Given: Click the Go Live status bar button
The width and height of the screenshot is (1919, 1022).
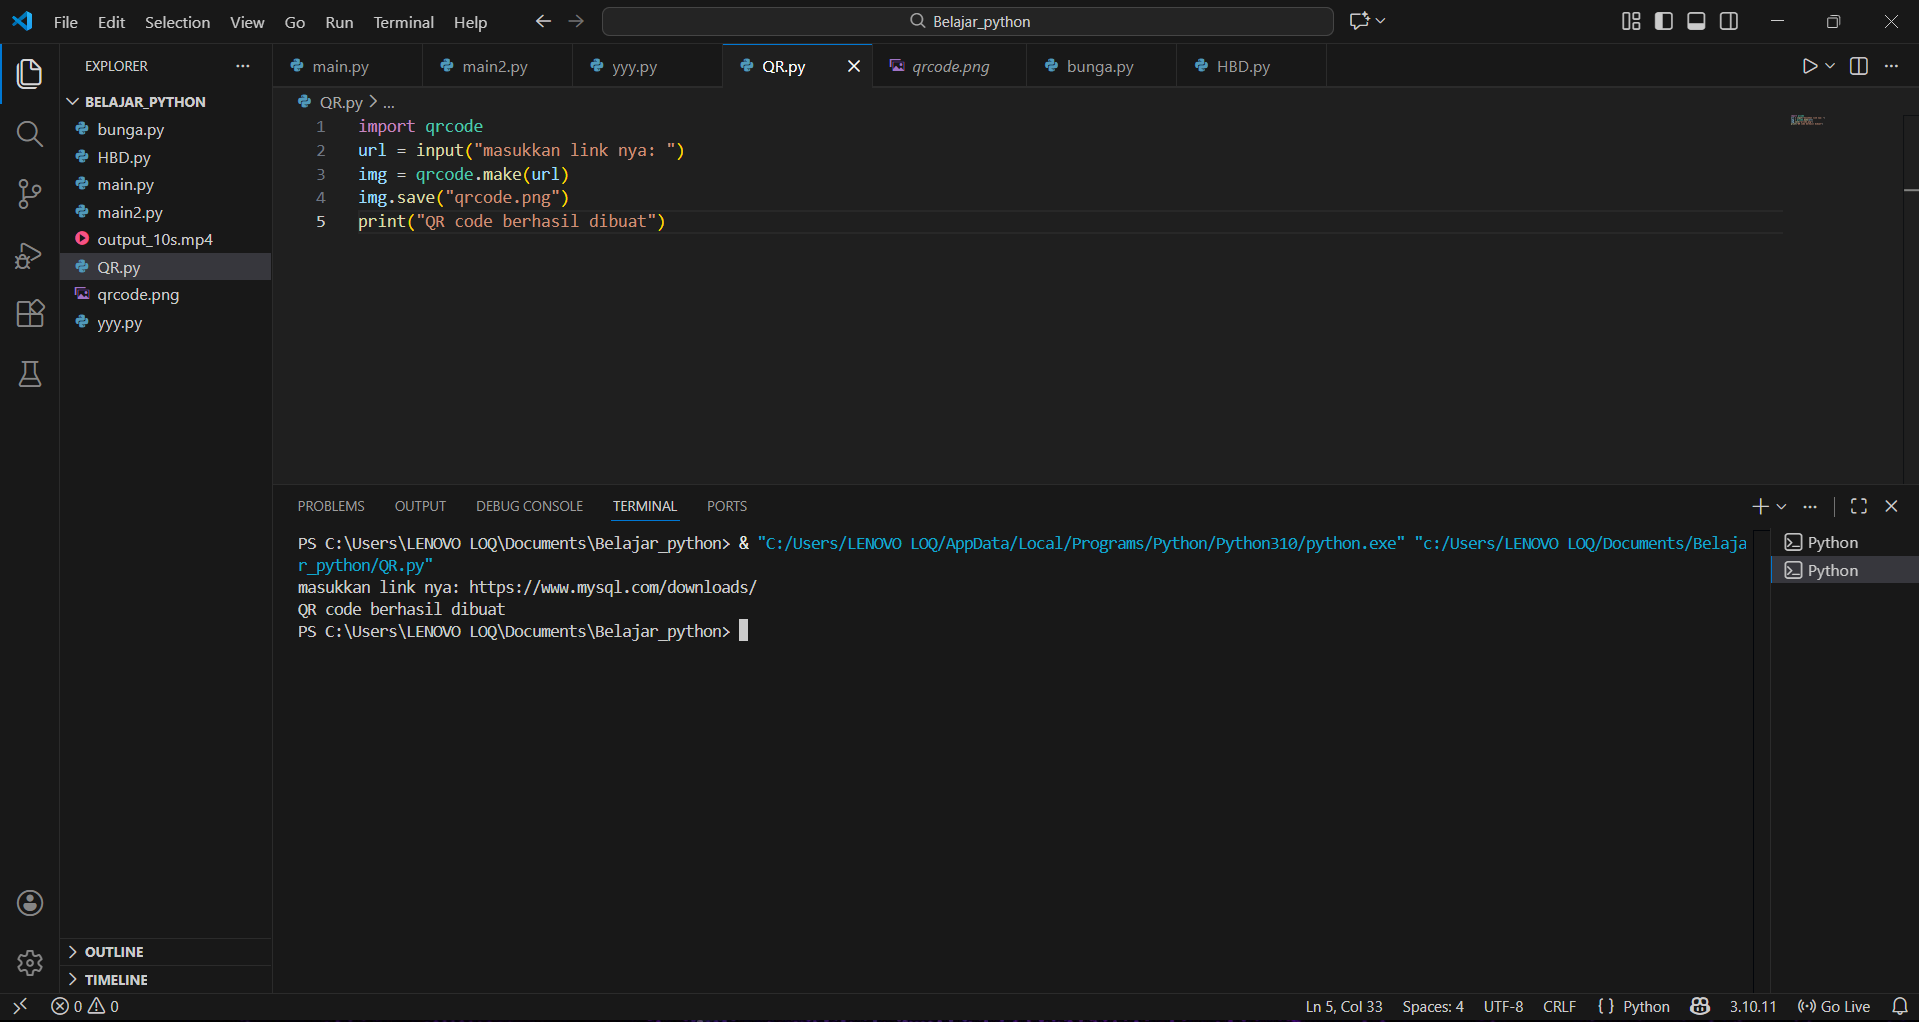Looking at the screenshot, I should [1834, 1007].
